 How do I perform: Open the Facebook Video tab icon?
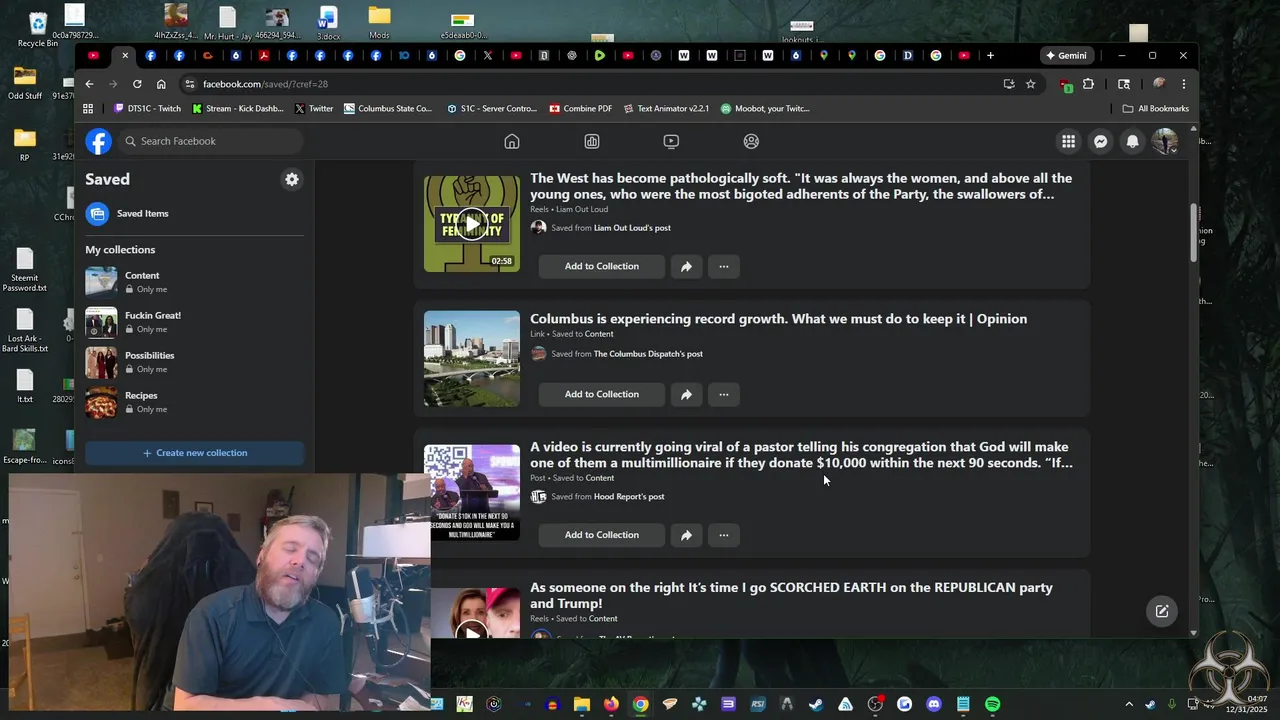pos(671,142)
